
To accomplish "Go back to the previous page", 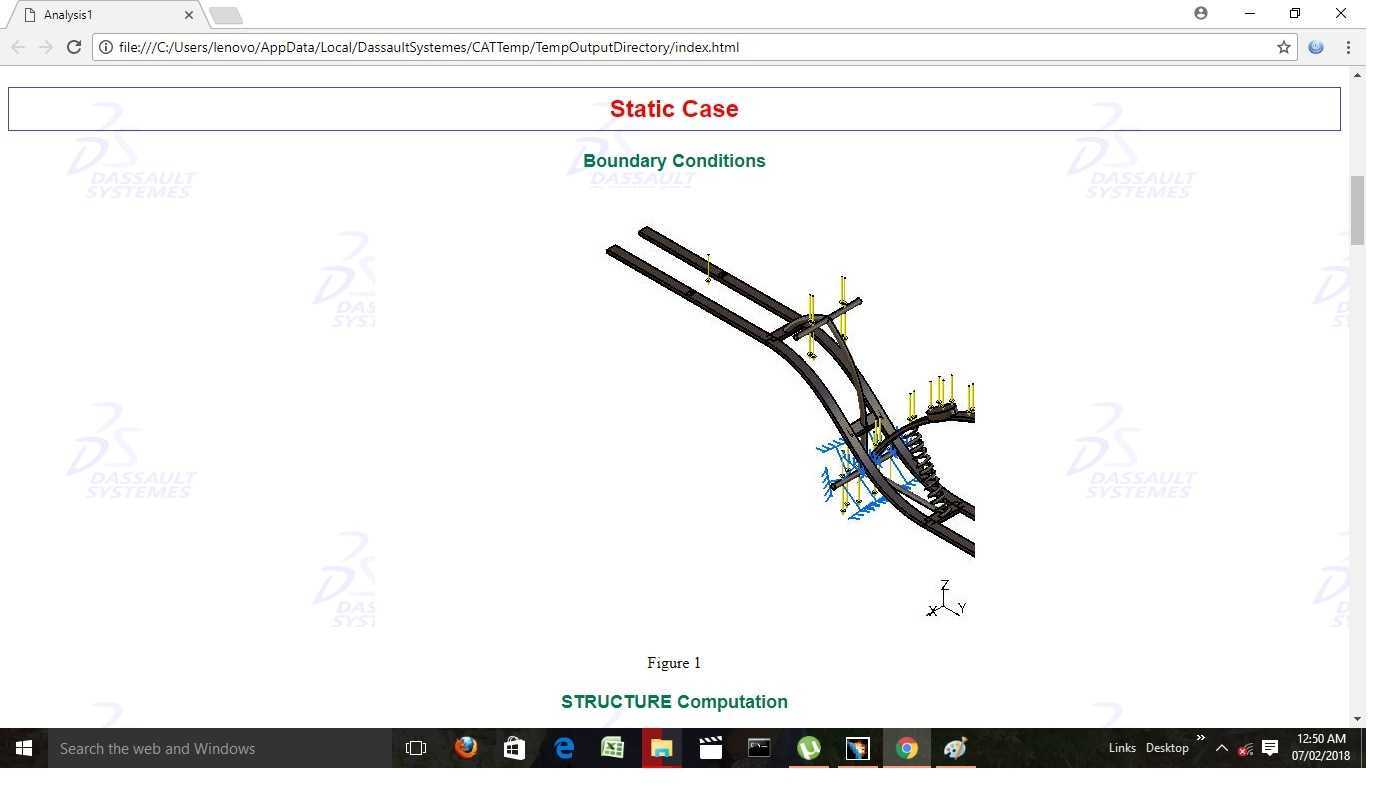I will click(x=18, y=47).
